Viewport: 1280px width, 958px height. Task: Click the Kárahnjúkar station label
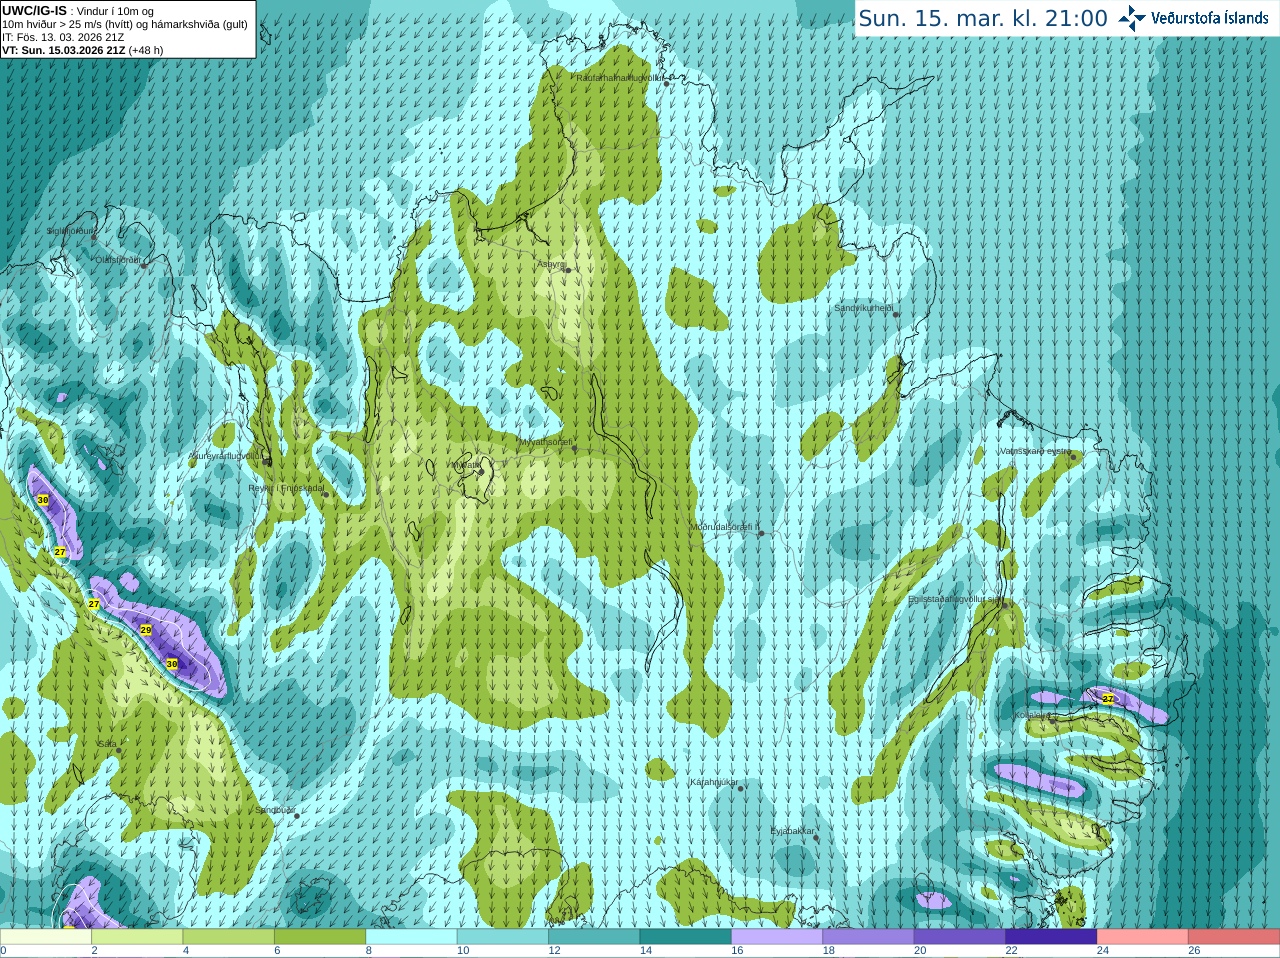714,781
